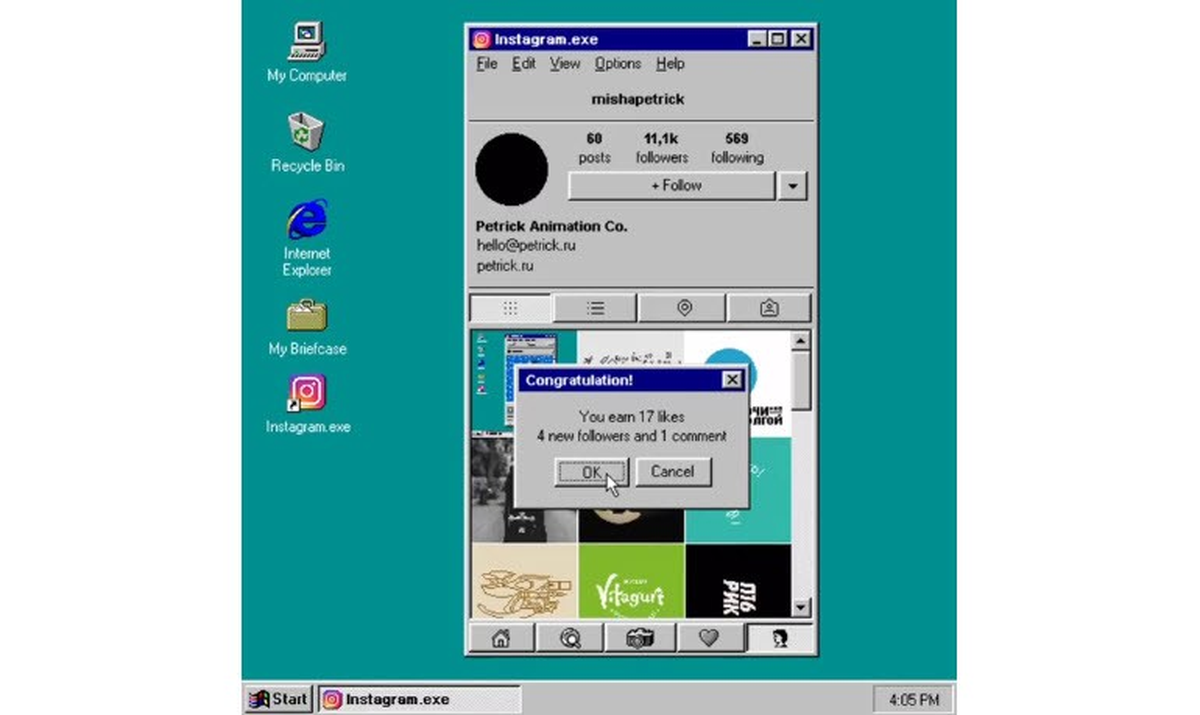Click scrollbar up arrow in photo grid

coord(801,341)
